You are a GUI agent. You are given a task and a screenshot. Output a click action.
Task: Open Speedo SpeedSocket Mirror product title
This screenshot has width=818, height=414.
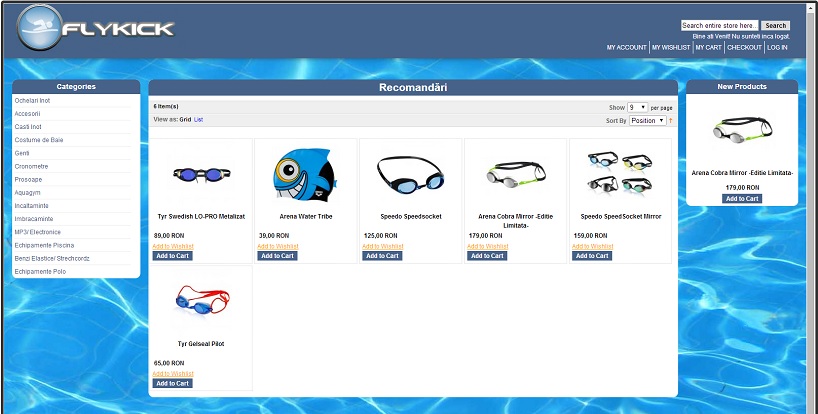pos(621,216)
